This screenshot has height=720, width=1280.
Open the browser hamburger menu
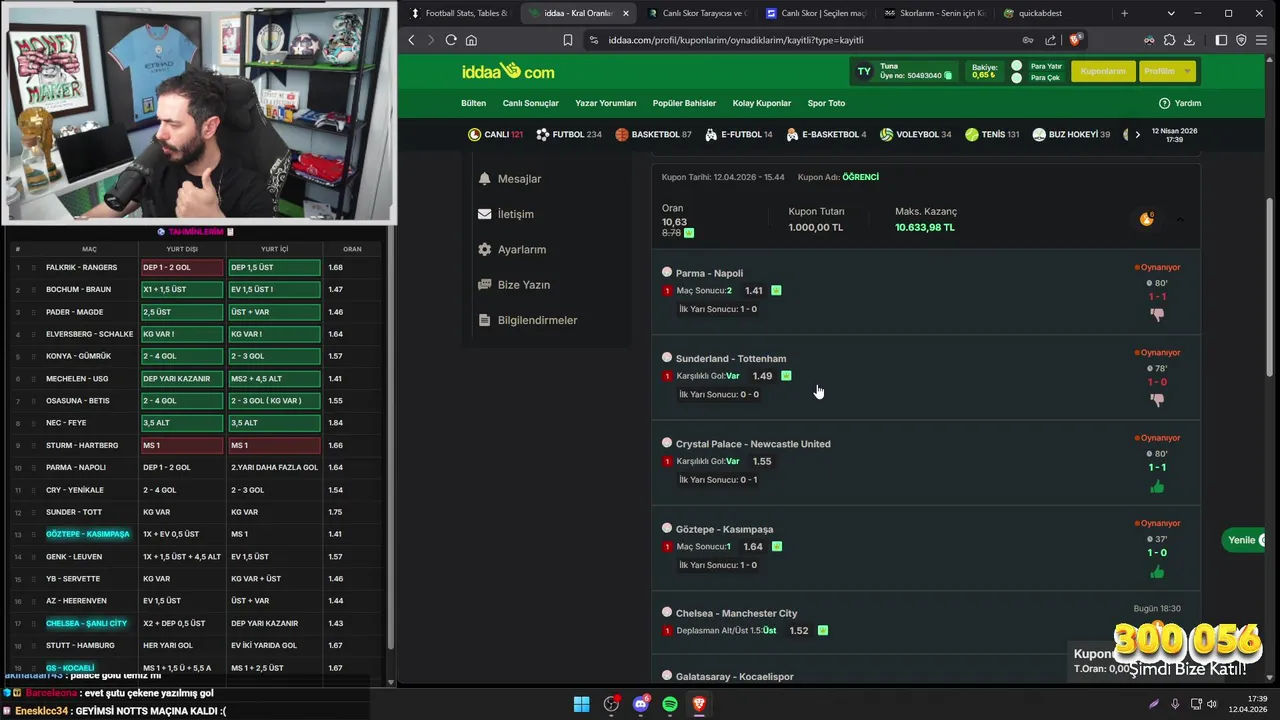[x=1262, y=40]
